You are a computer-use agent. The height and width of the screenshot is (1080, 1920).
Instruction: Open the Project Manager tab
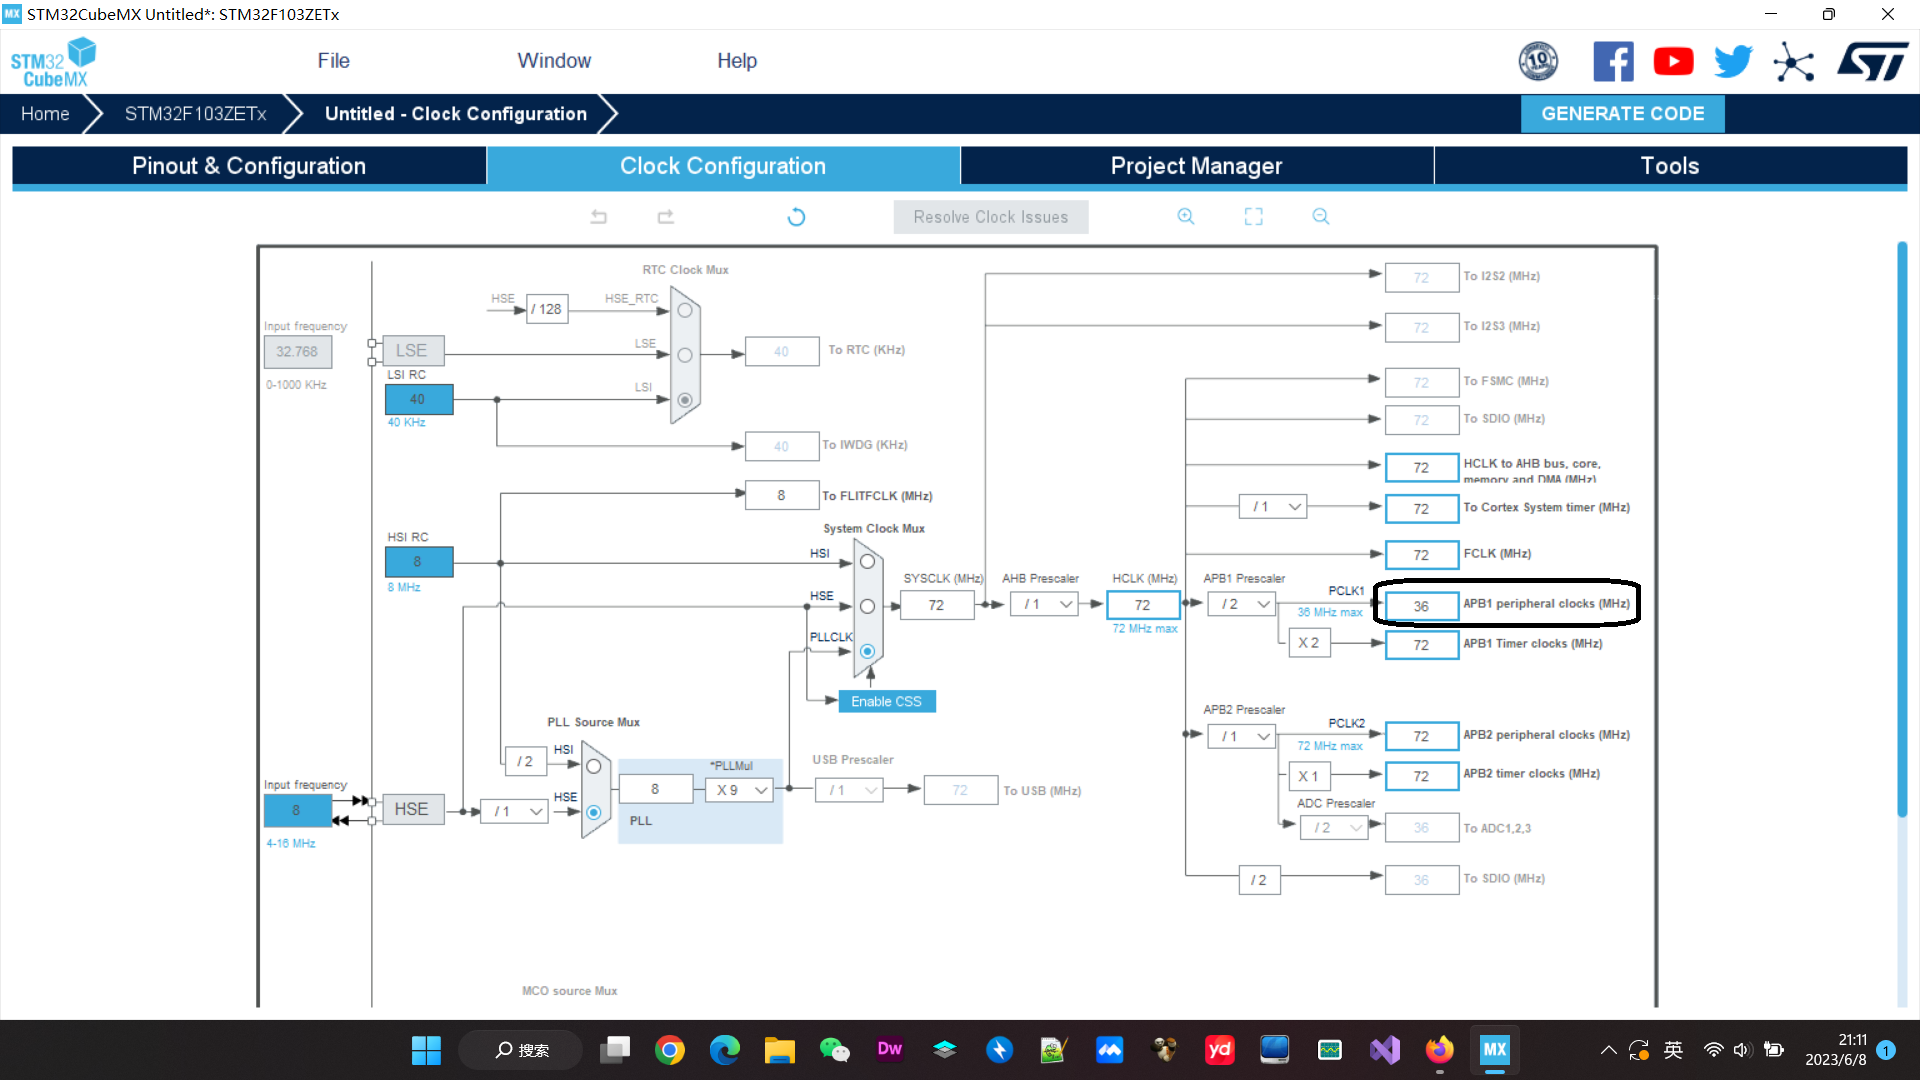click(x=1196, y=166)
